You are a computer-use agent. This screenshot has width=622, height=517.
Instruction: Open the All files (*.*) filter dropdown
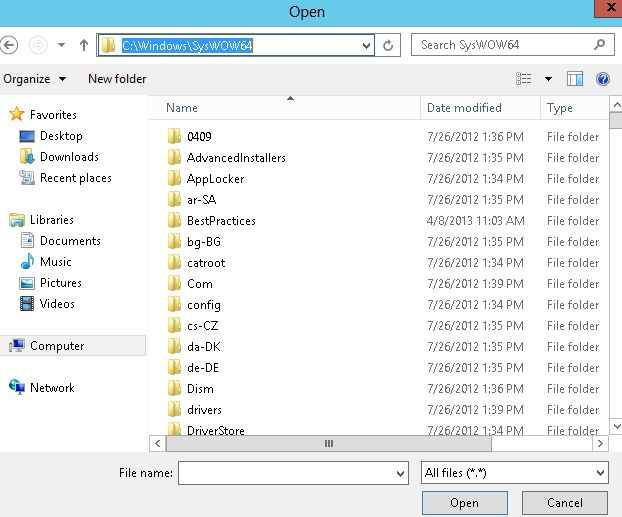(x=514, y=473)
